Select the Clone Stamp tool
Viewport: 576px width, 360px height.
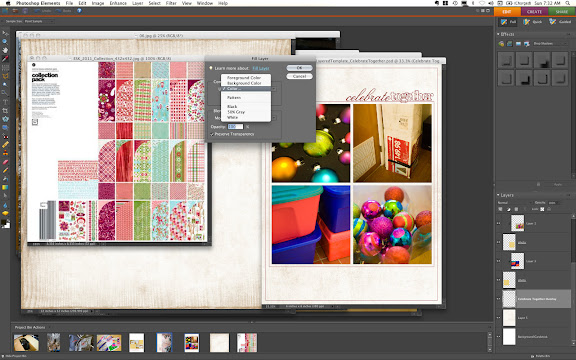click(6, 153)
